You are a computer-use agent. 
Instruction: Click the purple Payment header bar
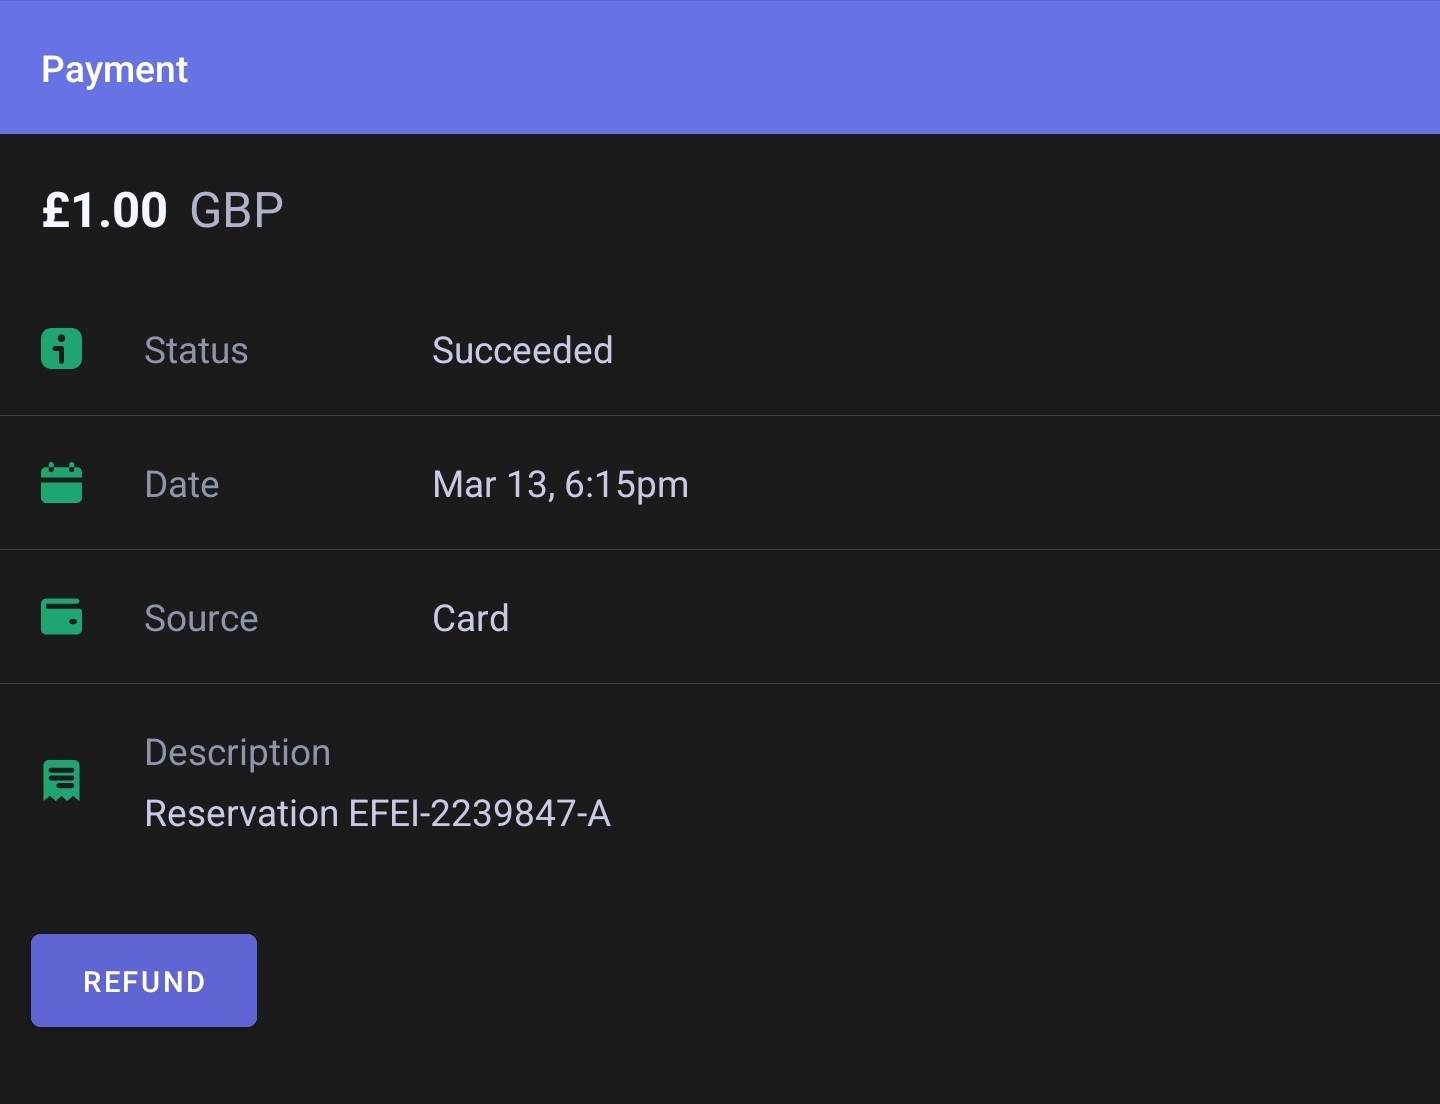pos(720,67)
